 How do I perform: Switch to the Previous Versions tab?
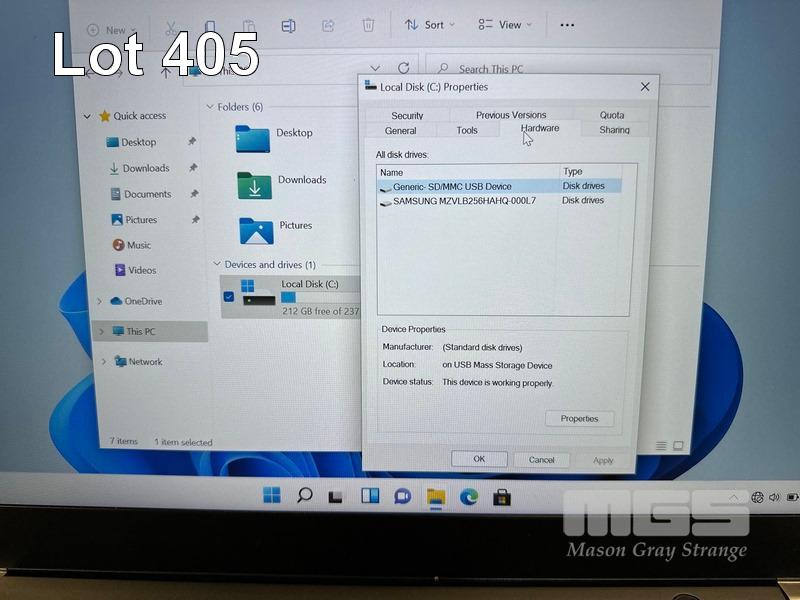[511, 115]
